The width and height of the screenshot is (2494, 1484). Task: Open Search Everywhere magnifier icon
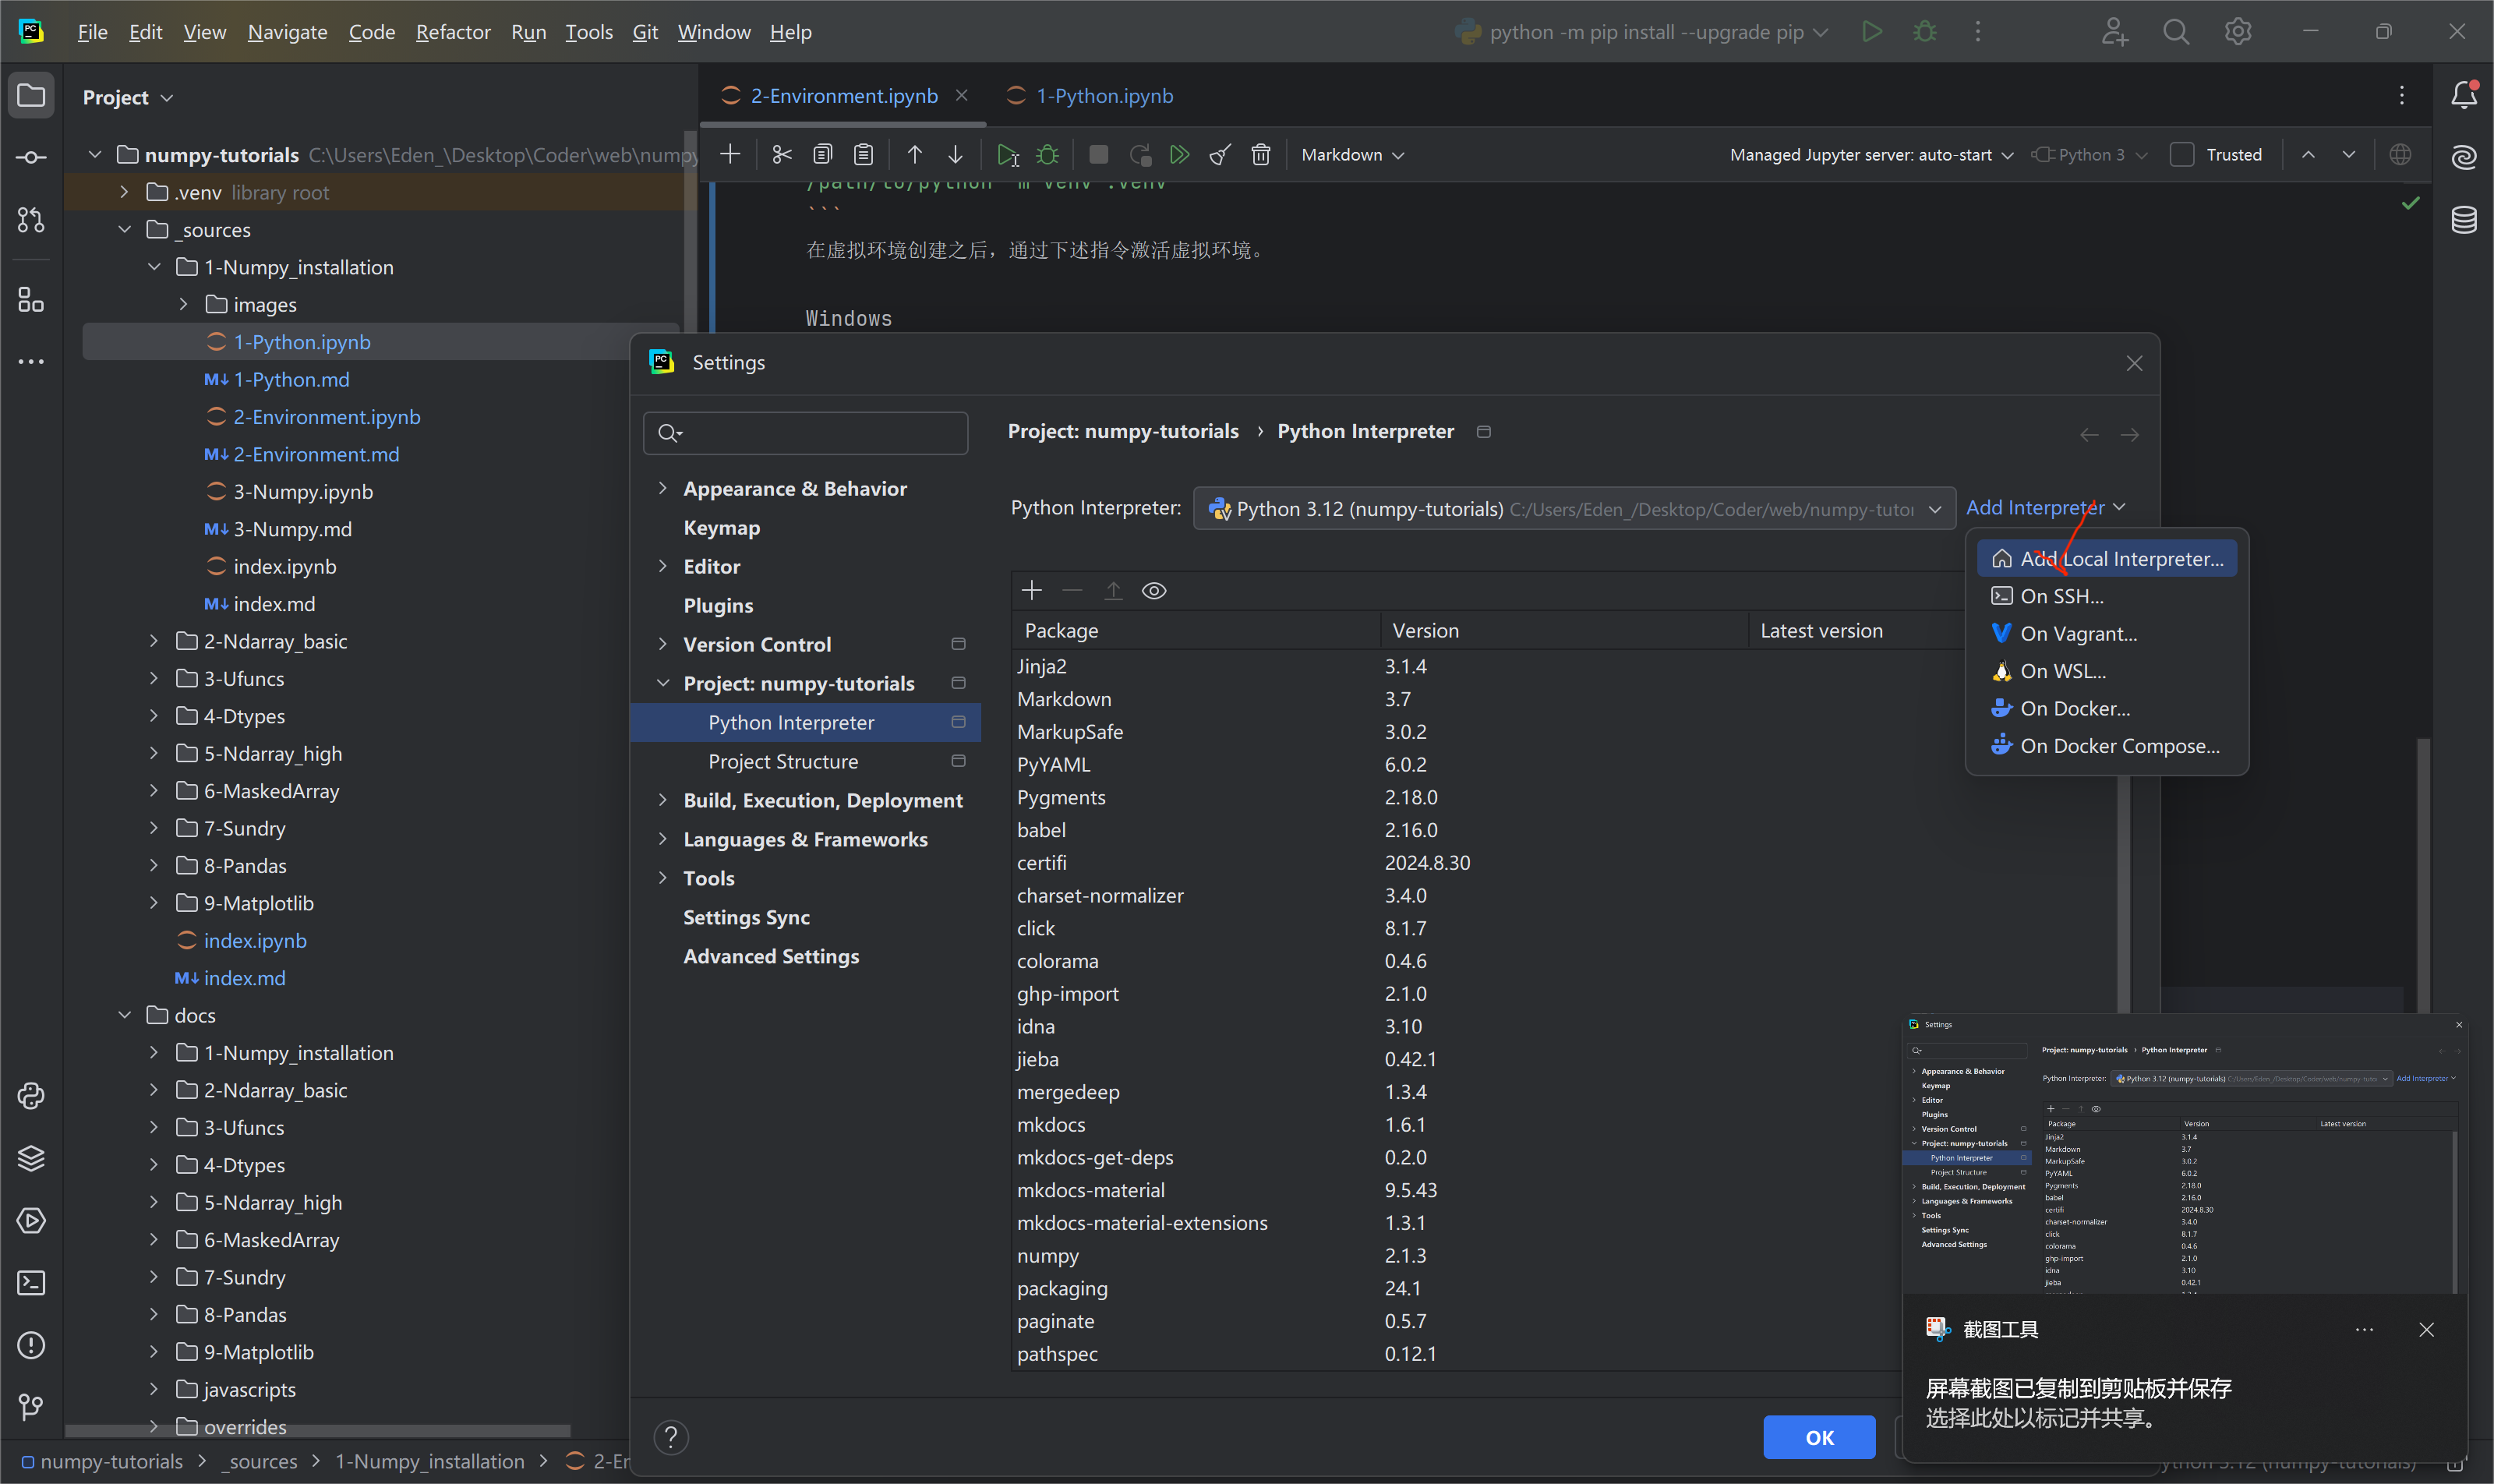pos(2176,32)
